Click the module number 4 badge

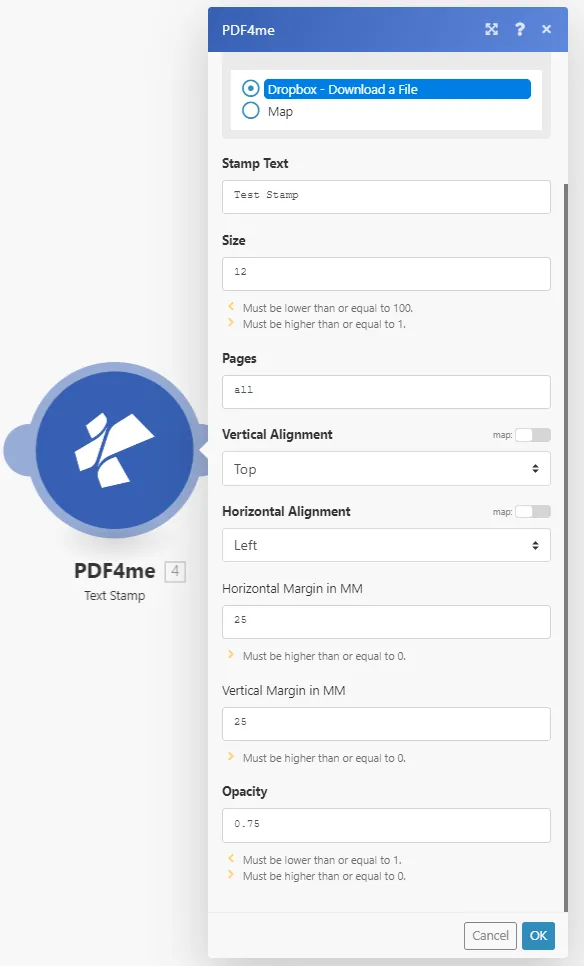click(x=175, y=571)
